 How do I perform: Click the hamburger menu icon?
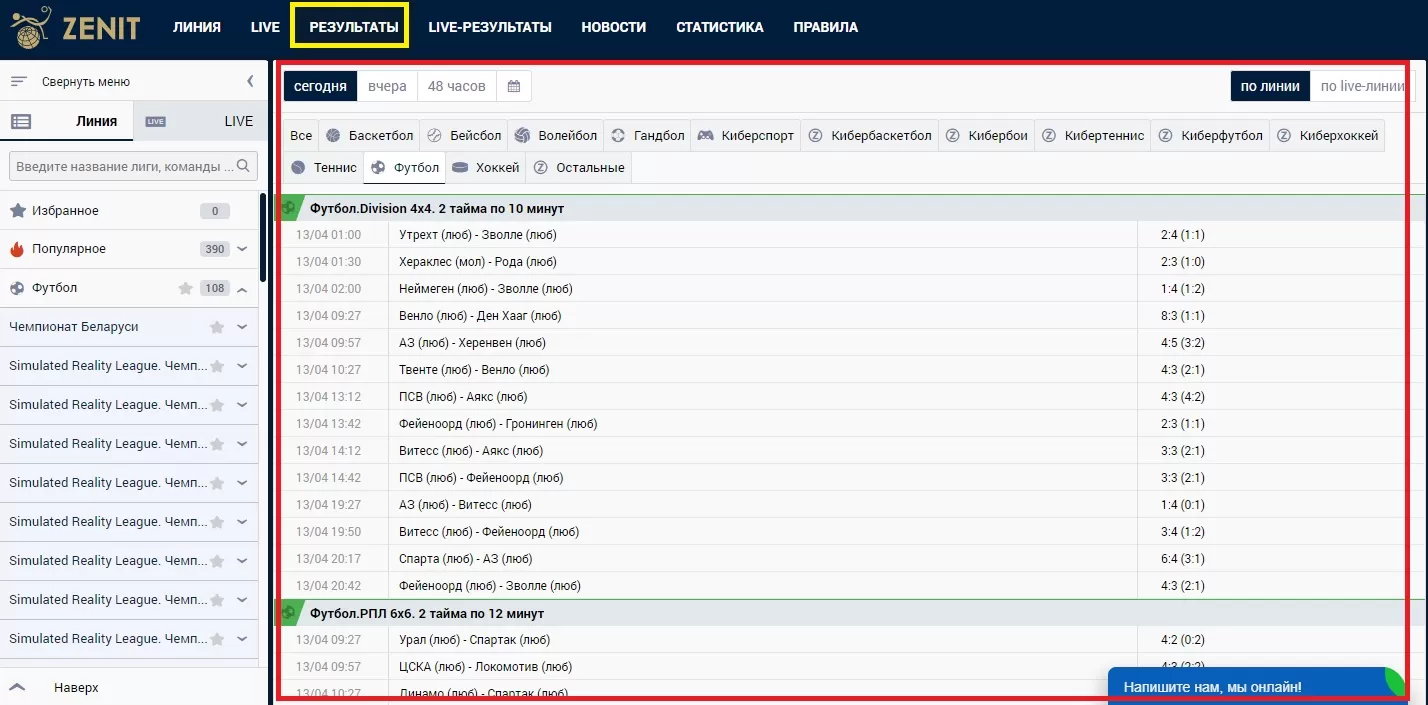pos(19,82)
